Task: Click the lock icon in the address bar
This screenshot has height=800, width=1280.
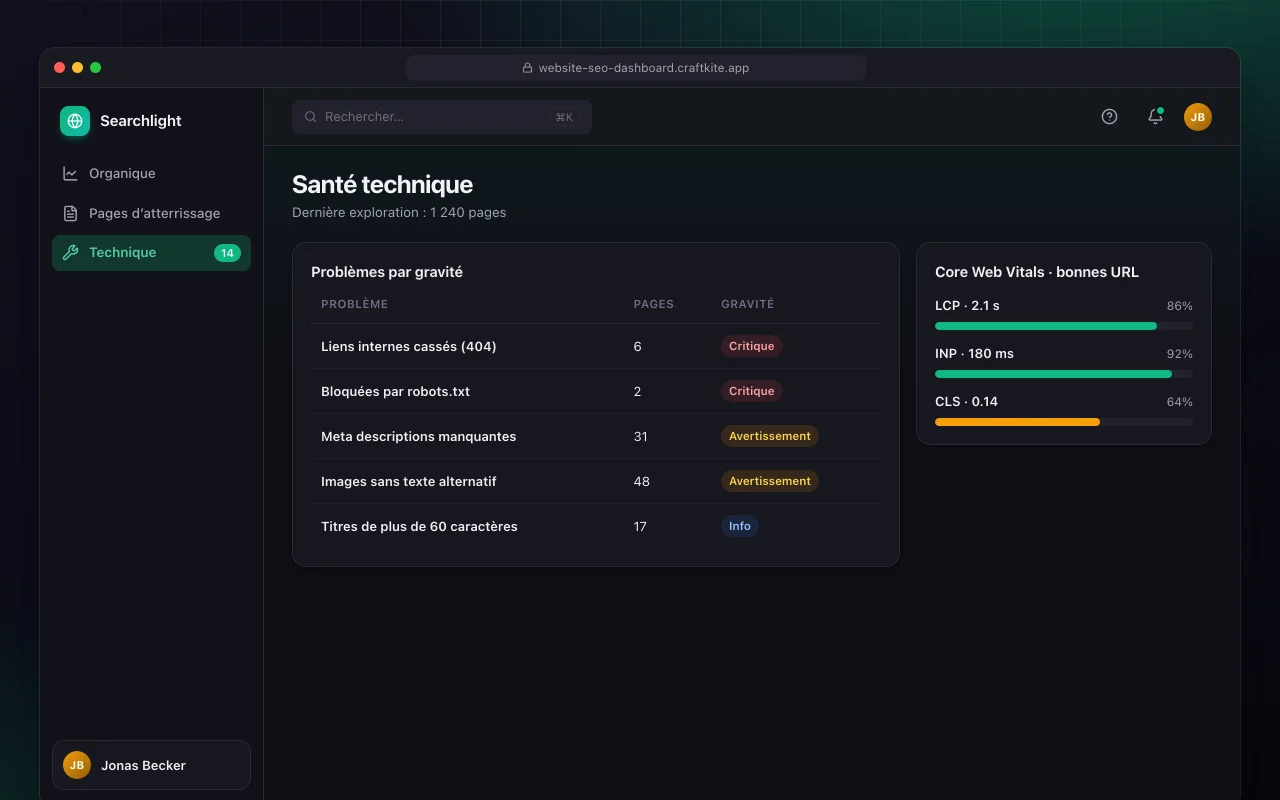Action: click(x=527, y=68)
